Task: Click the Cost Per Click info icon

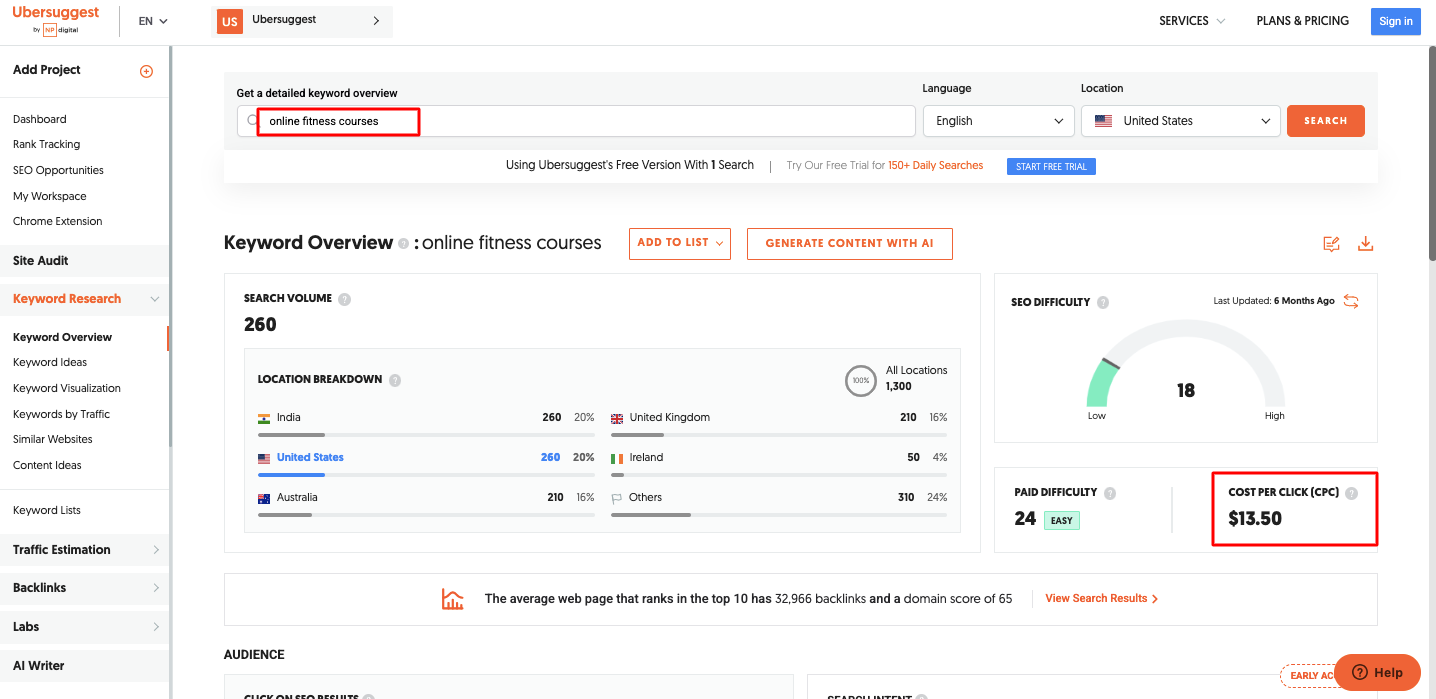Action: click(1352, 493)
